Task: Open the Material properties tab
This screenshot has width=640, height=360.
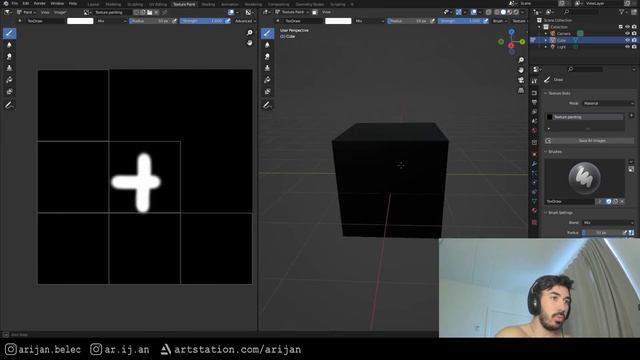Action: pyautogui.click(x=534, y=211)
